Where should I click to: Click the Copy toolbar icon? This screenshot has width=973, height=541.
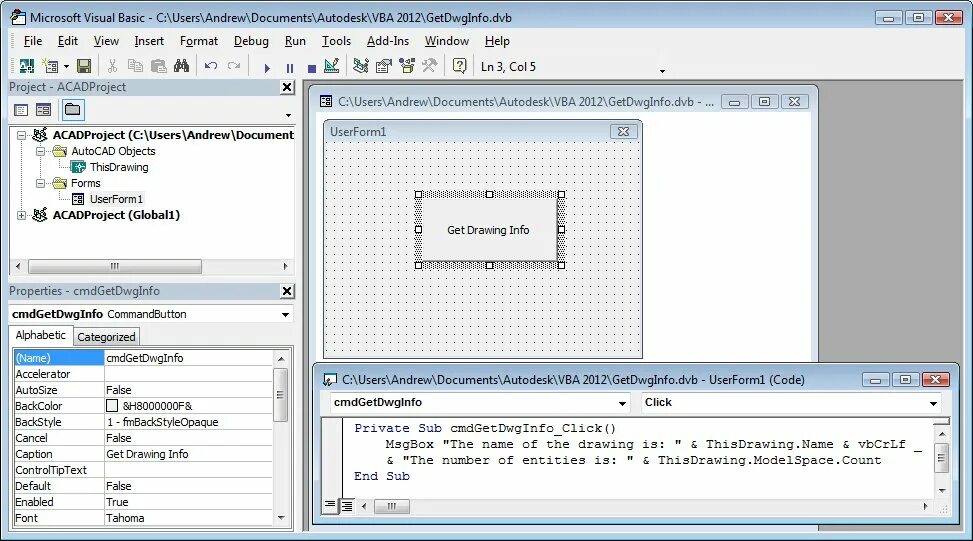coord(135,66)
